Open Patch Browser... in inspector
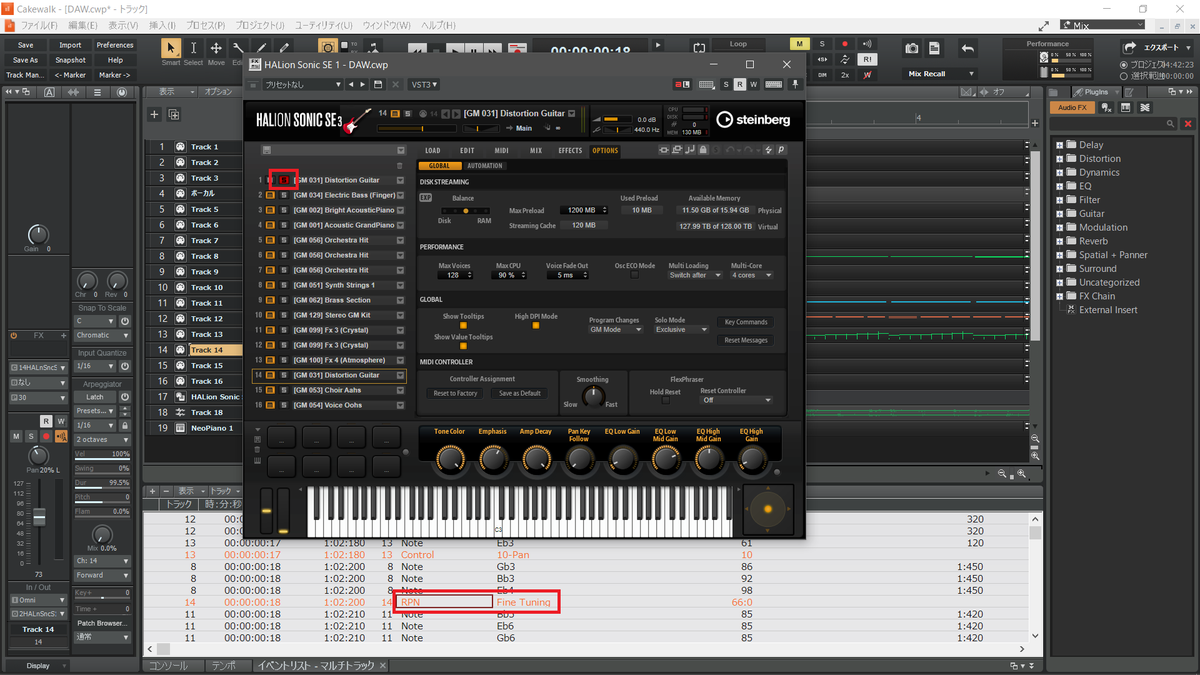 coord(102,623)
